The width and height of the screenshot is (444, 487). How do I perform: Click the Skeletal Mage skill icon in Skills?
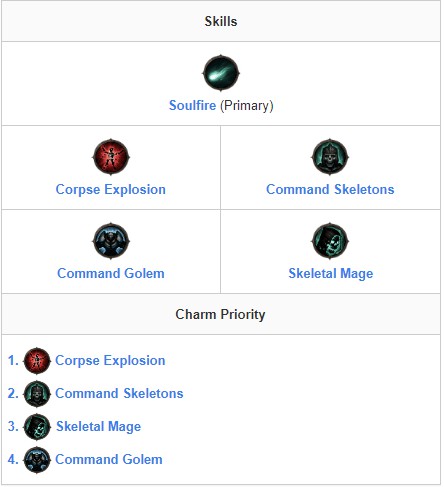pos(330,241)
